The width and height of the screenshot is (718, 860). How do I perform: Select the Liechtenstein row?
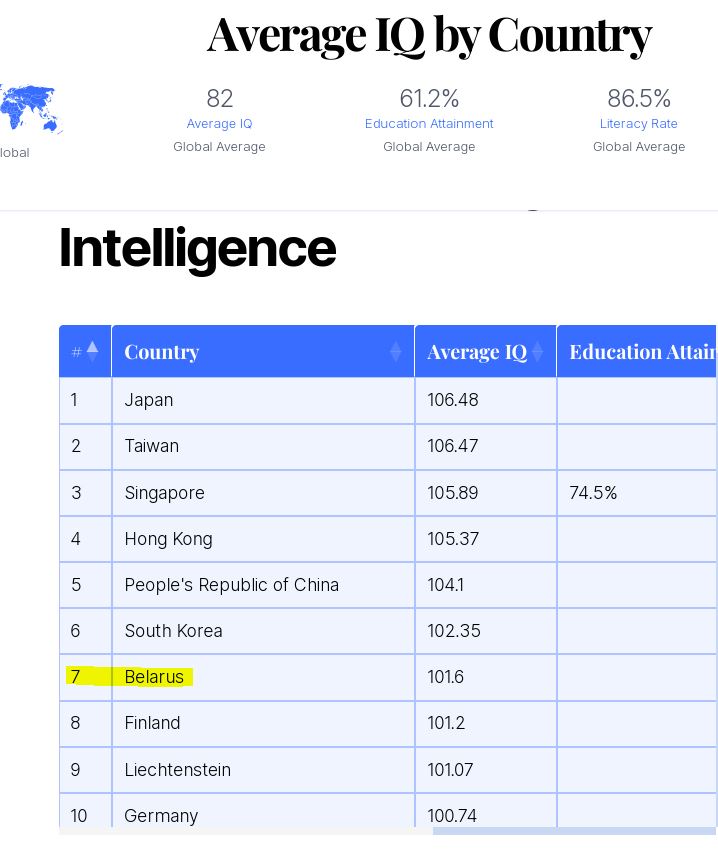(388, 770)
